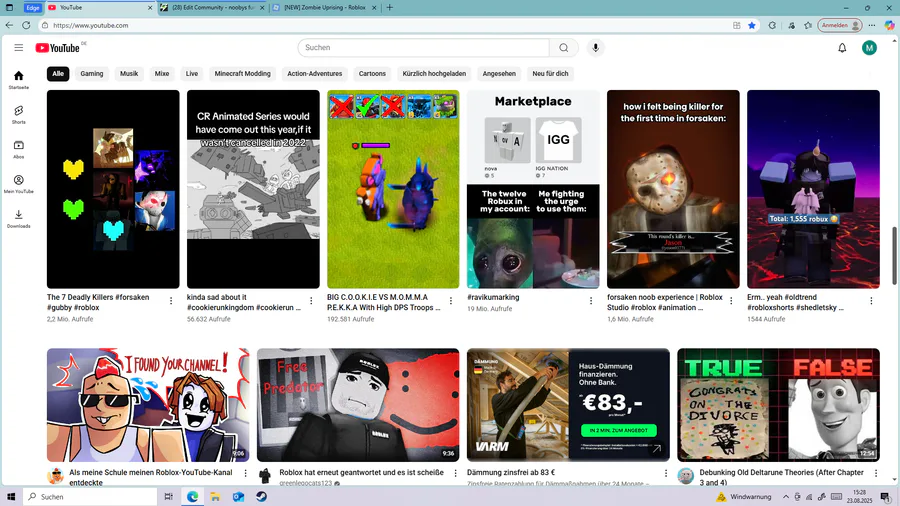Reload the page with refresh icon
Viewport: 900px width, 506px height.
pyautogui.click(x=26, y=25)
